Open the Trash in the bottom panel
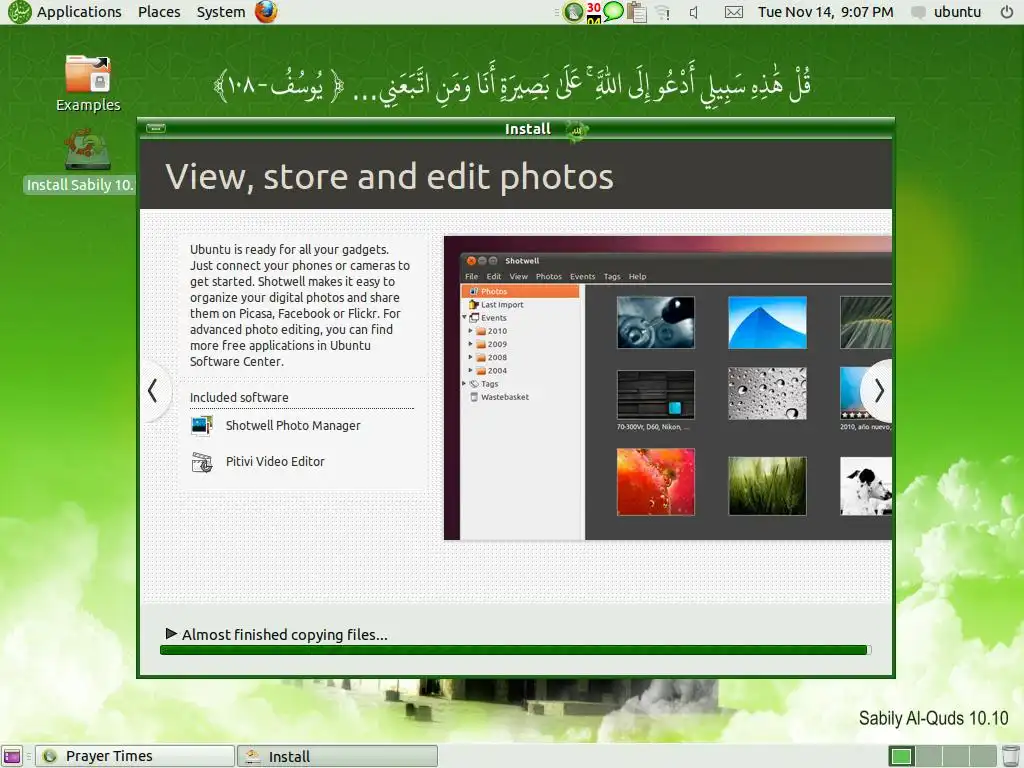This screenshot has height=768, width=1024. (x=1010, y=756)
